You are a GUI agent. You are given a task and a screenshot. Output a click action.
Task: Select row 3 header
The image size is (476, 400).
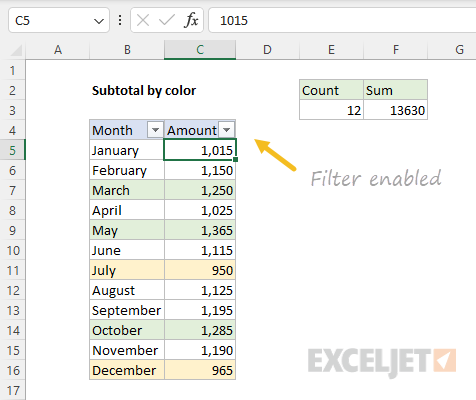click(13, 110)
